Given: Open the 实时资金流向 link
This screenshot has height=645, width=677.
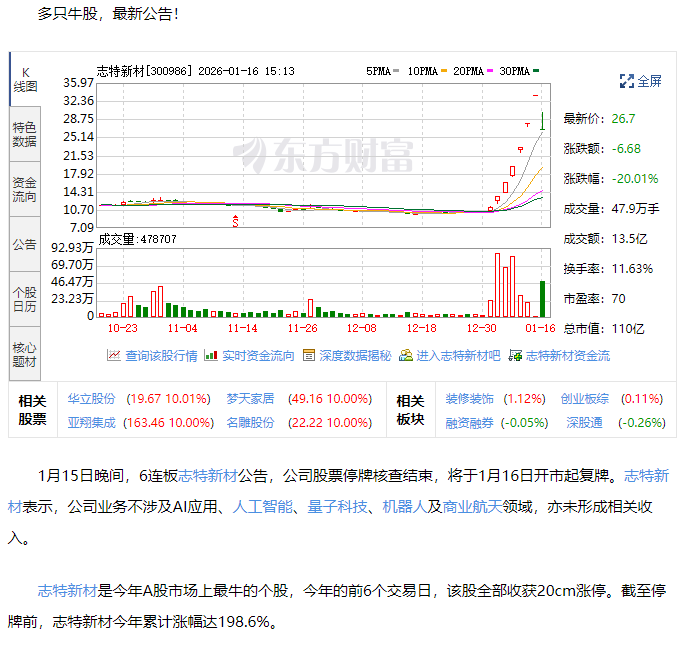Looking at the screenshot, I should tap(258, 356).
